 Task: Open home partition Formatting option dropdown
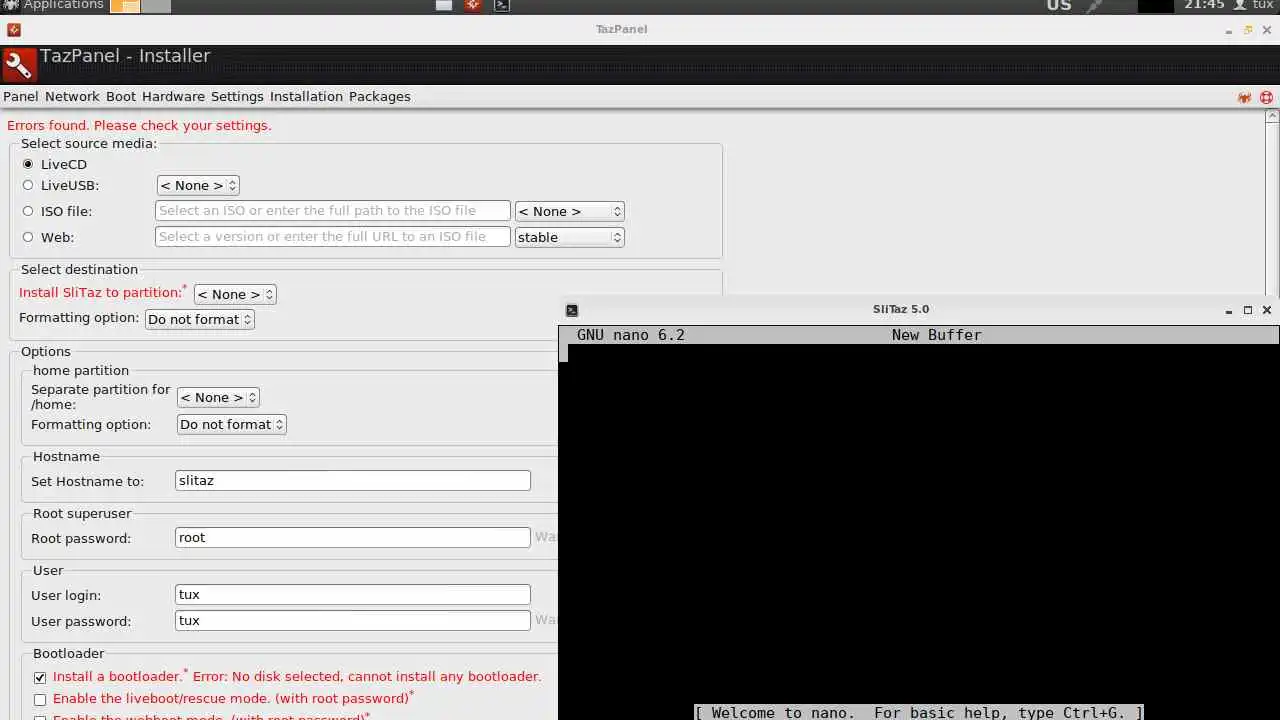coord(232,424)
